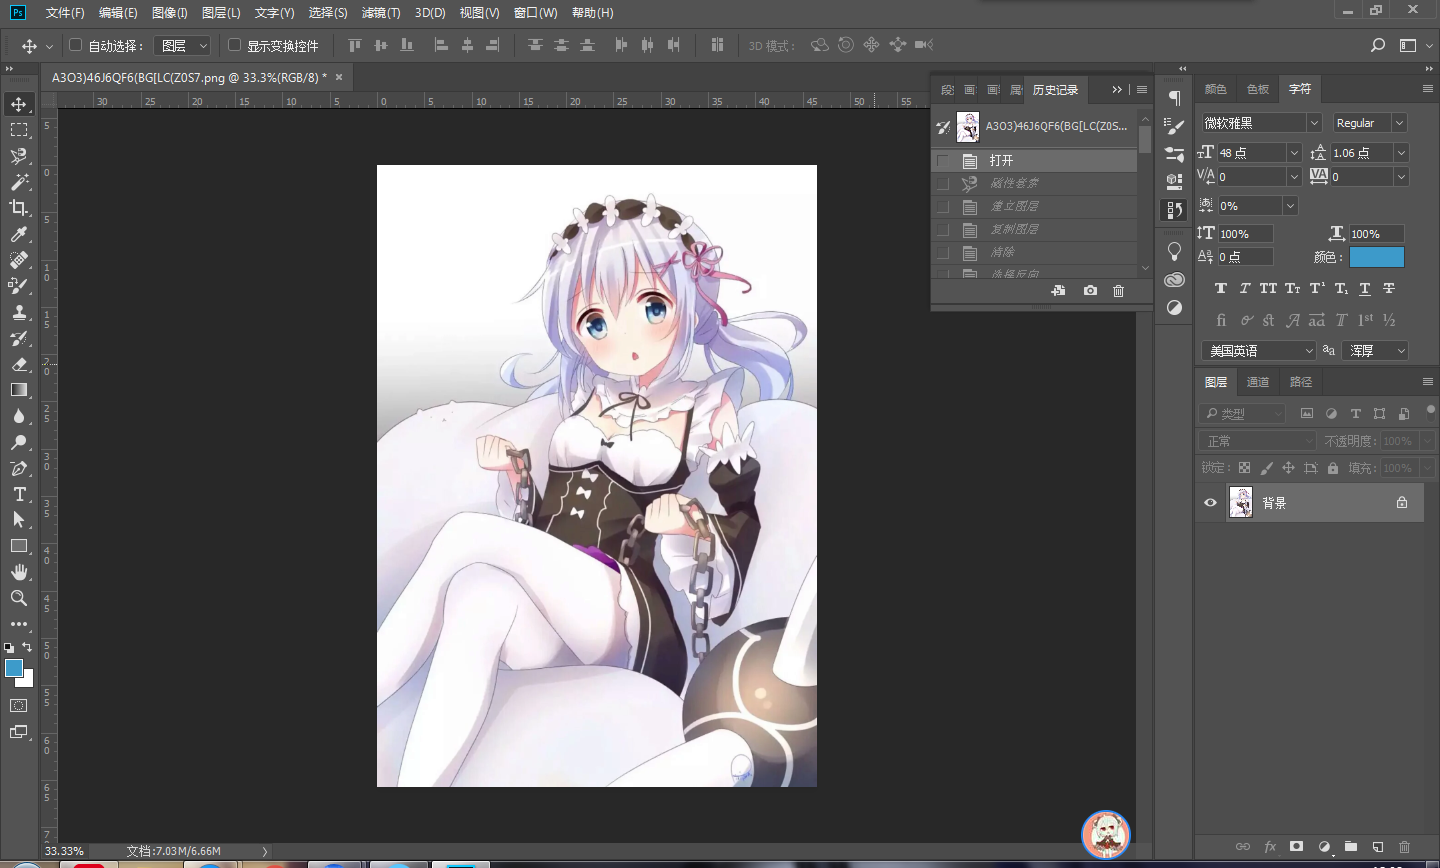Switch to the 通道 tab
Viewport: 1440px width, 868px height.
point(1258,382)
